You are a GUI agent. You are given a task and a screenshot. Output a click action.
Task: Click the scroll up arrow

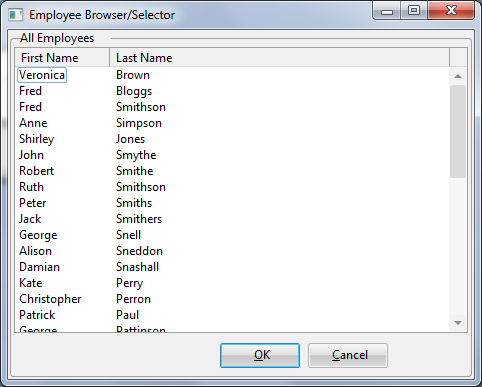[x=458, y=76]
